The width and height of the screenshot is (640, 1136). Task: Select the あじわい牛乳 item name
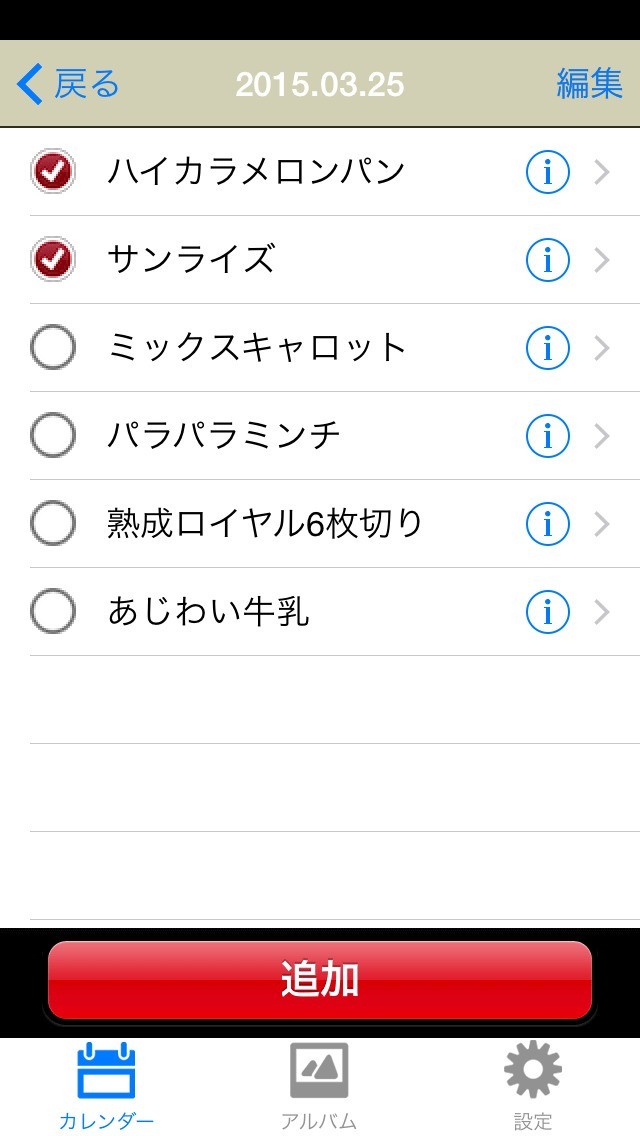(209, 612)
